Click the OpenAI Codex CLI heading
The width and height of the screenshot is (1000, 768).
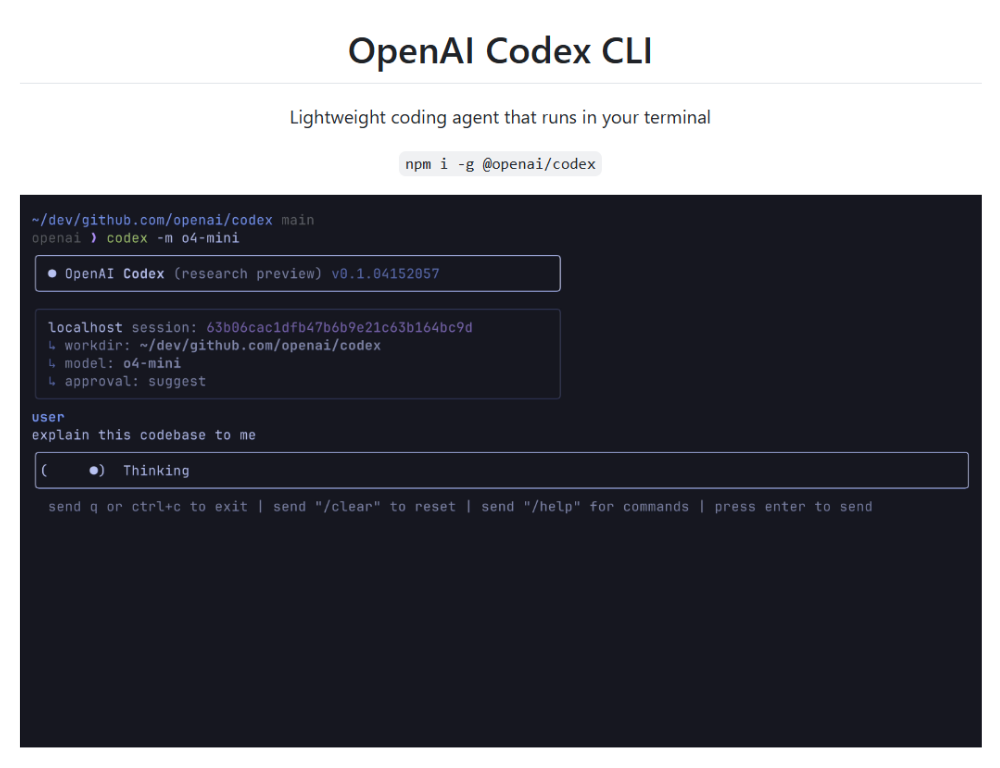pos(500,51)
